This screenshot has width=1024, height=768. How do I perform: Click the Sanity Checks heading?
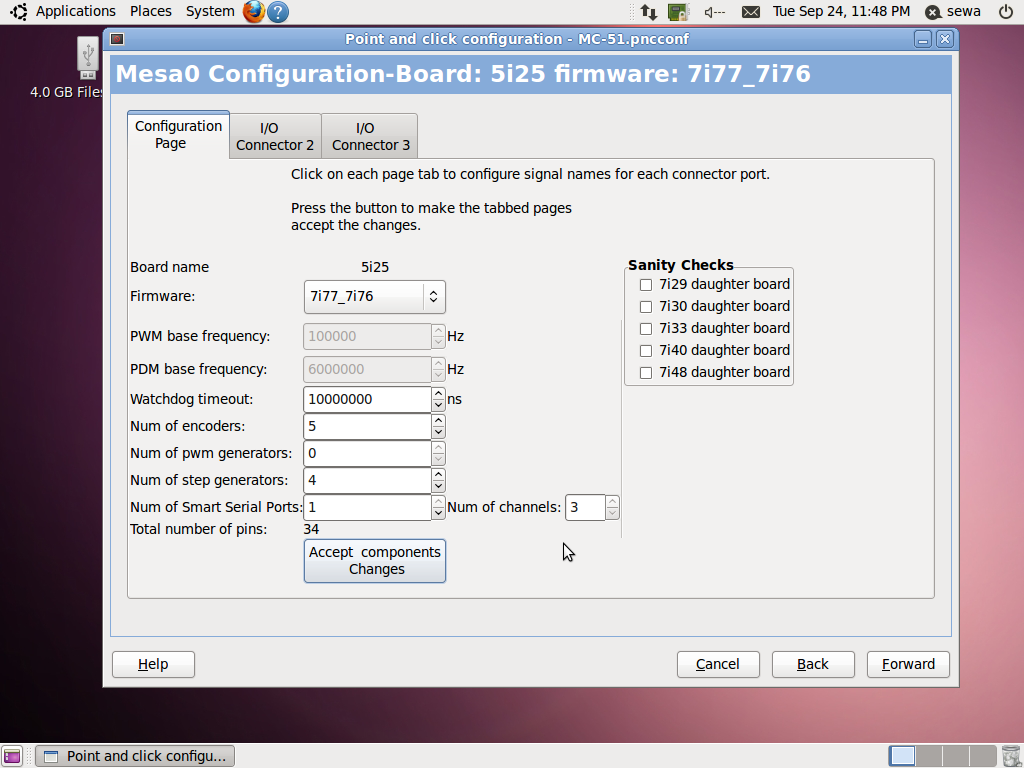pos(680,265)
